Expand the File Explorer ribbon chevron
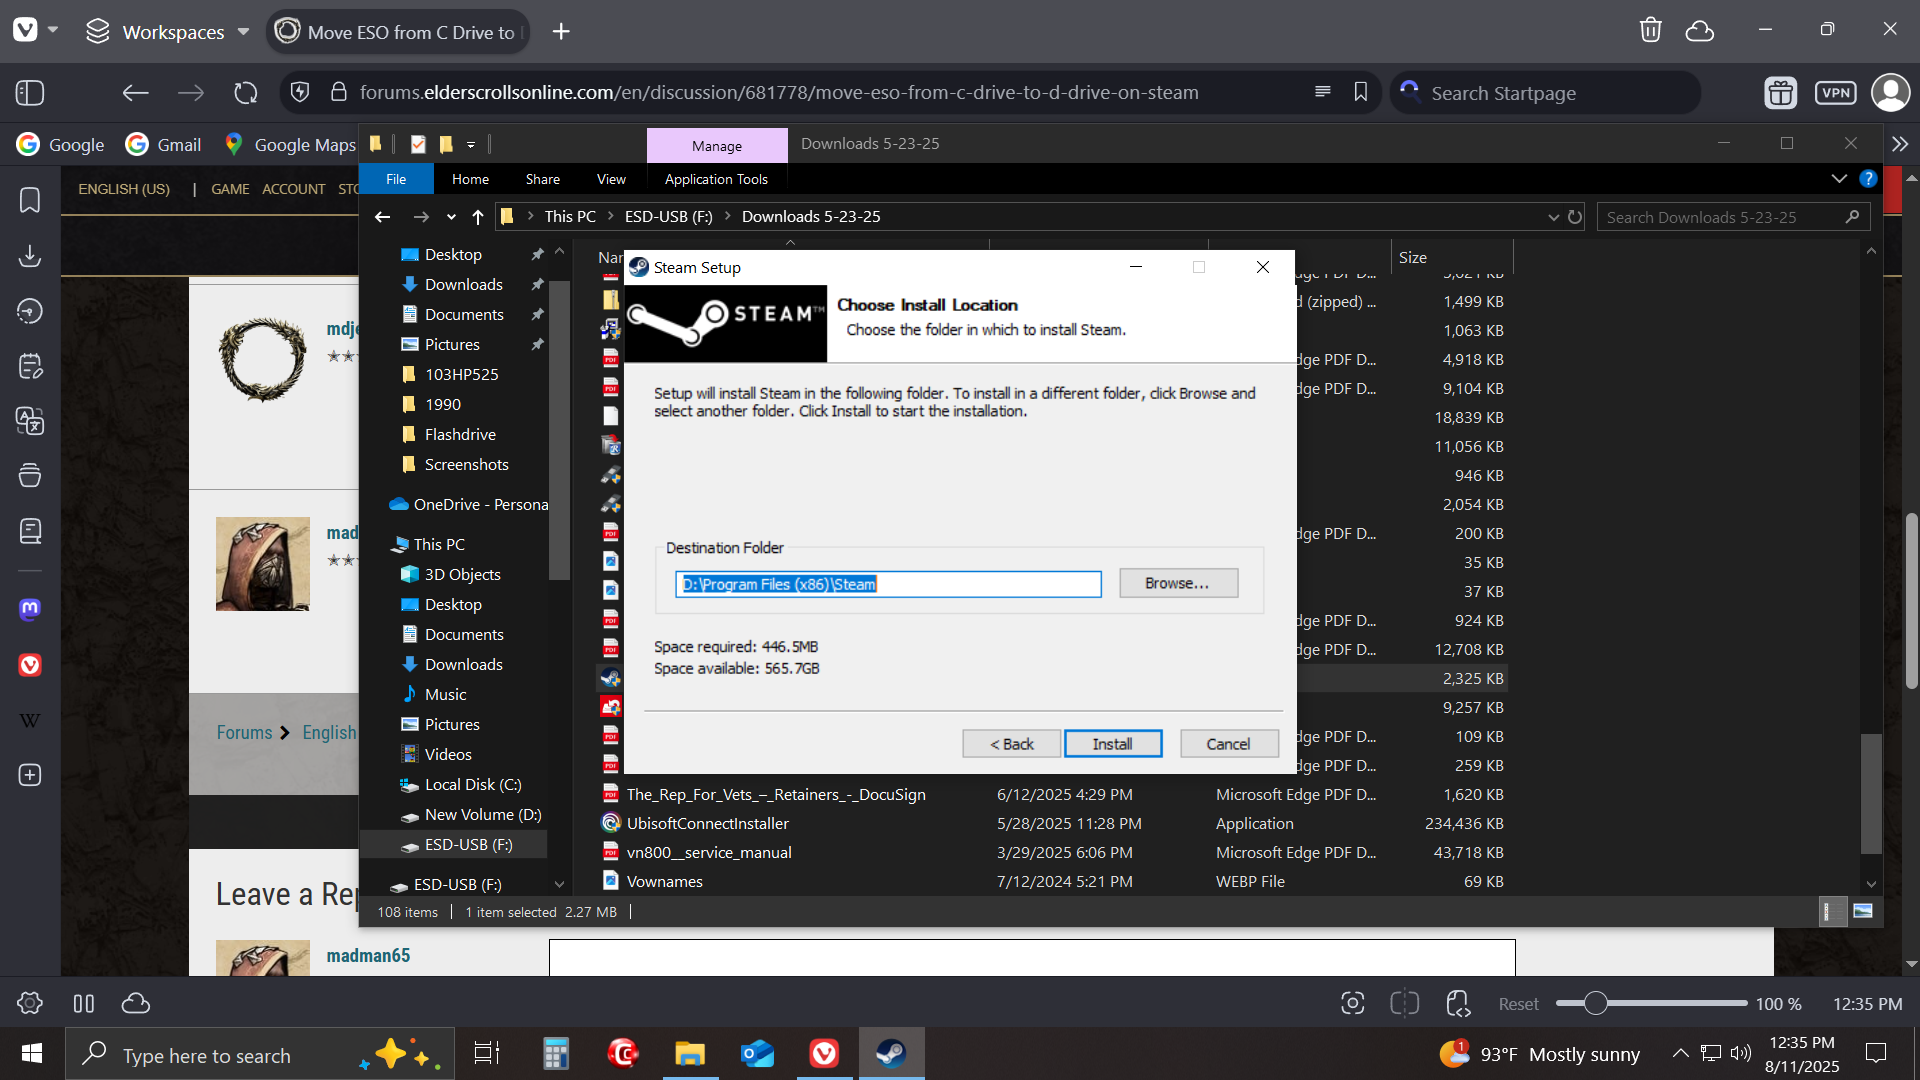1920x1080 pixels. click(1839, 179)
